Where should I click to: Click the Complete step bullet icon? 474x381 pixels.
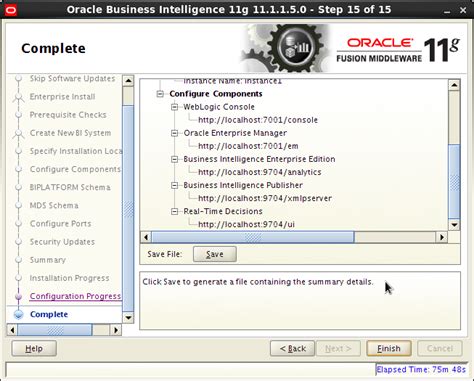pos(19,314)
